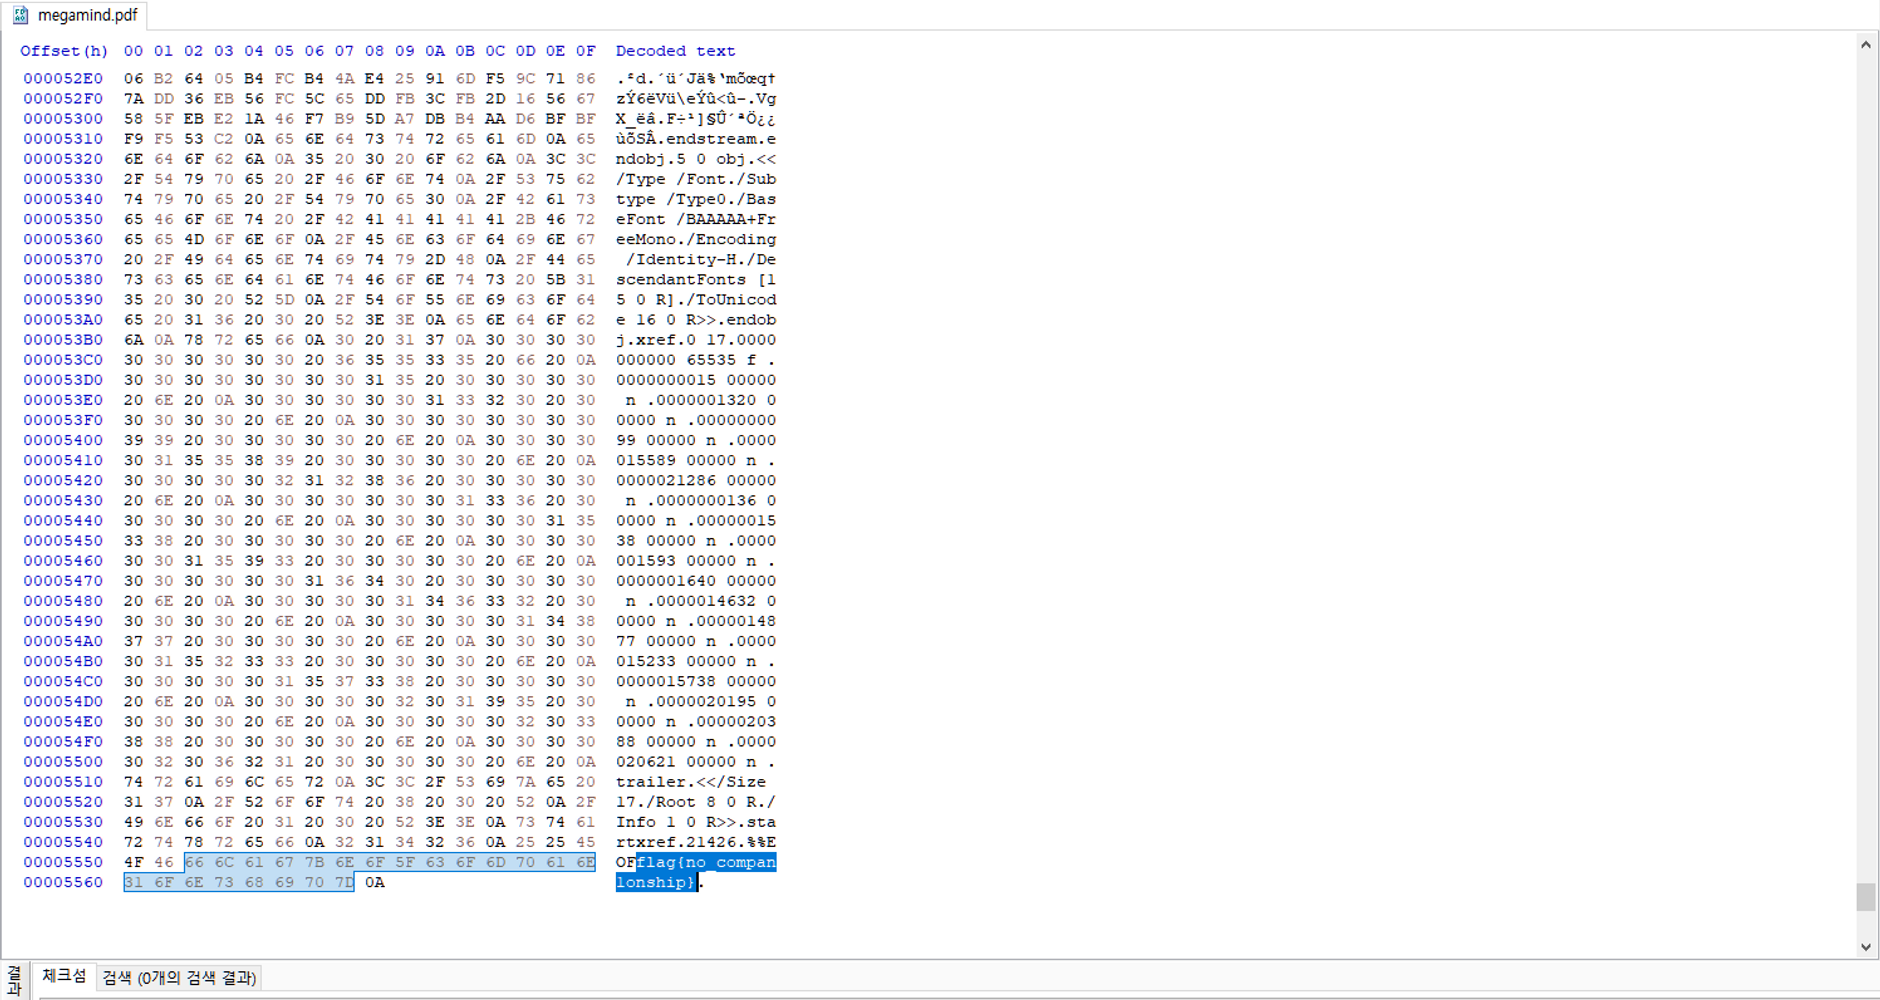Image resolution: width=1880 pixels, height=1000 pixels.
Task: Click decoded text 'eeMono./Encoding'
Action: [696, 239]
